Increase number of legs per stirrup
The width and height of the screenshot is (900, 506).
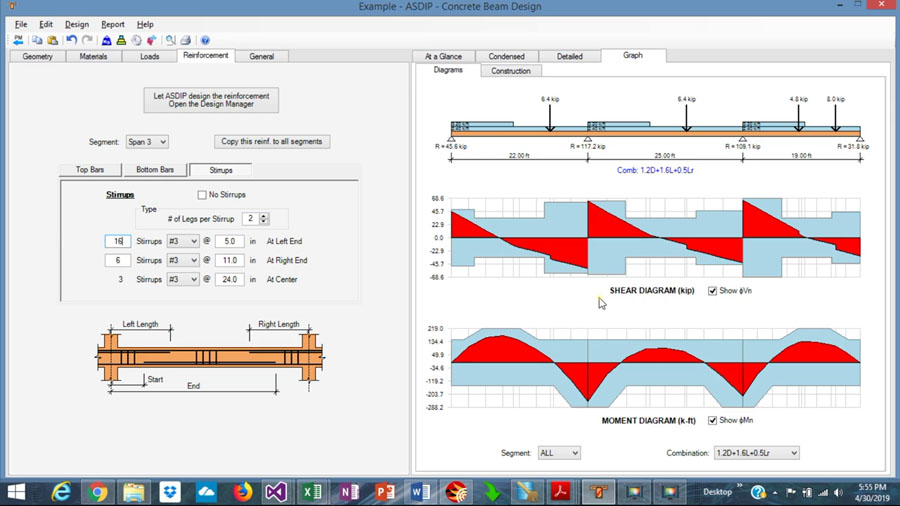coord(264,216)
